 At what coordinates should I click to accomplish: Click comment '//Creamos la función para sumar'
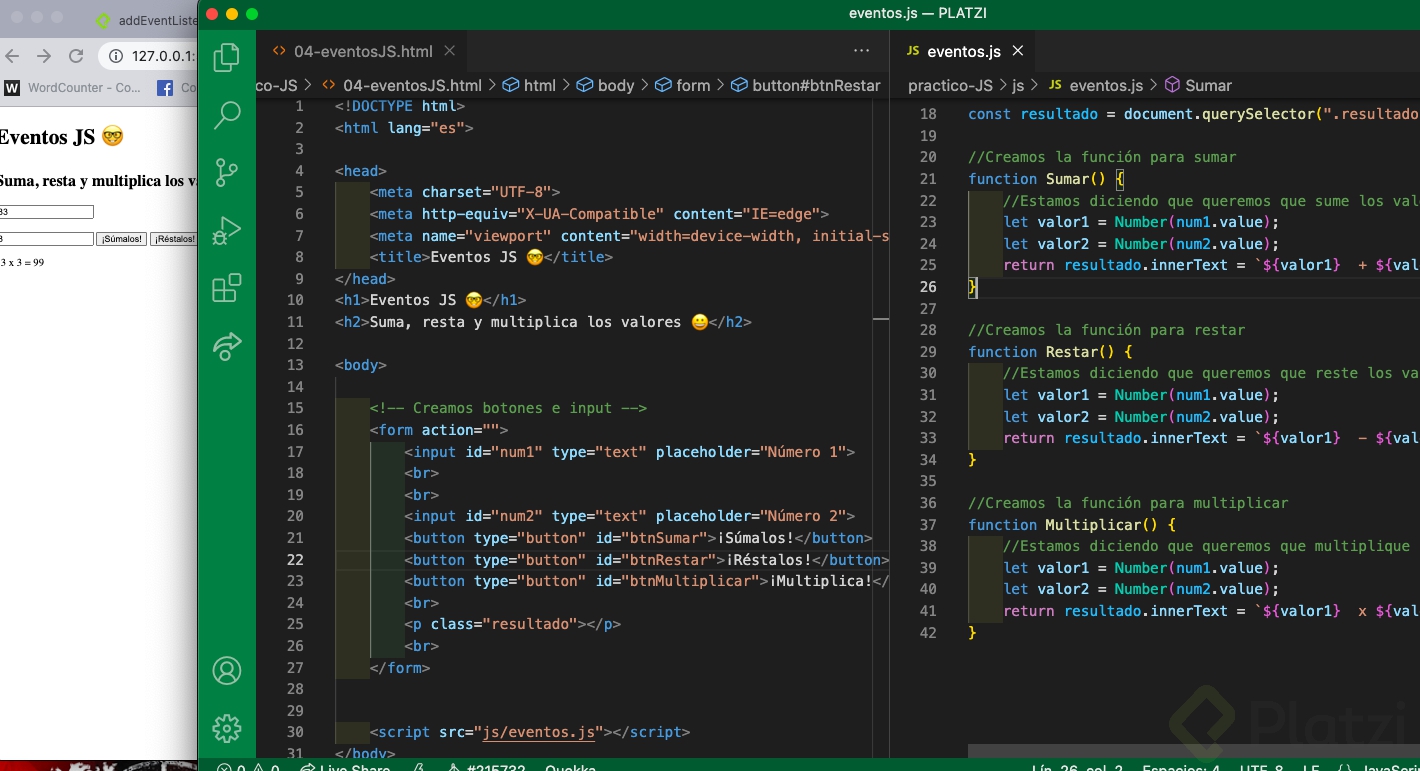[x=1102, y=157]
